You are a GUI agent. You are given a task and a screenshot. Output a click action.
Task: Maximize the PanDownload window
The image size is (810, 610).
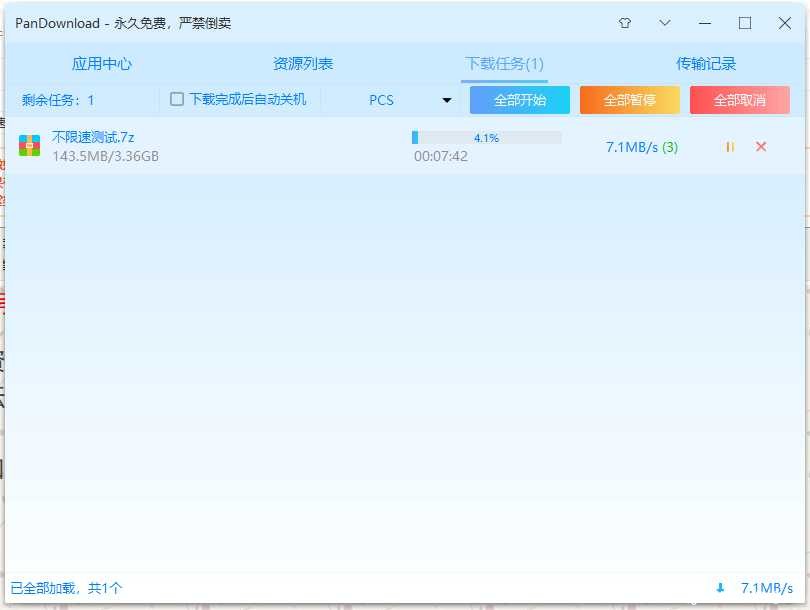[744, 23]
